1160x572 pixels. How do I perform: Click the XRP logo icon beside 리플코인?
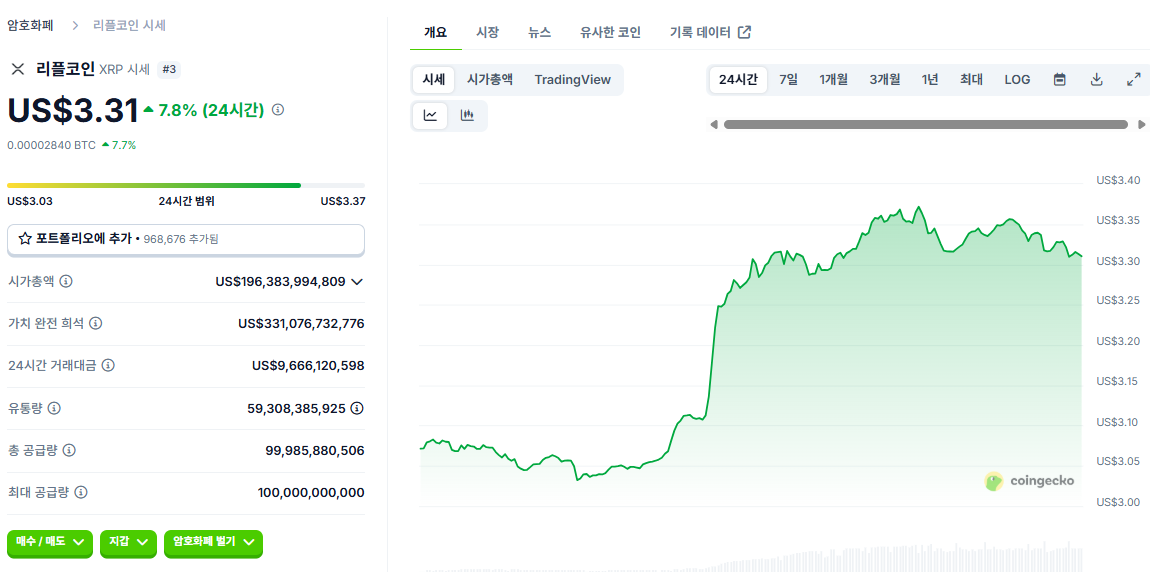18,70
